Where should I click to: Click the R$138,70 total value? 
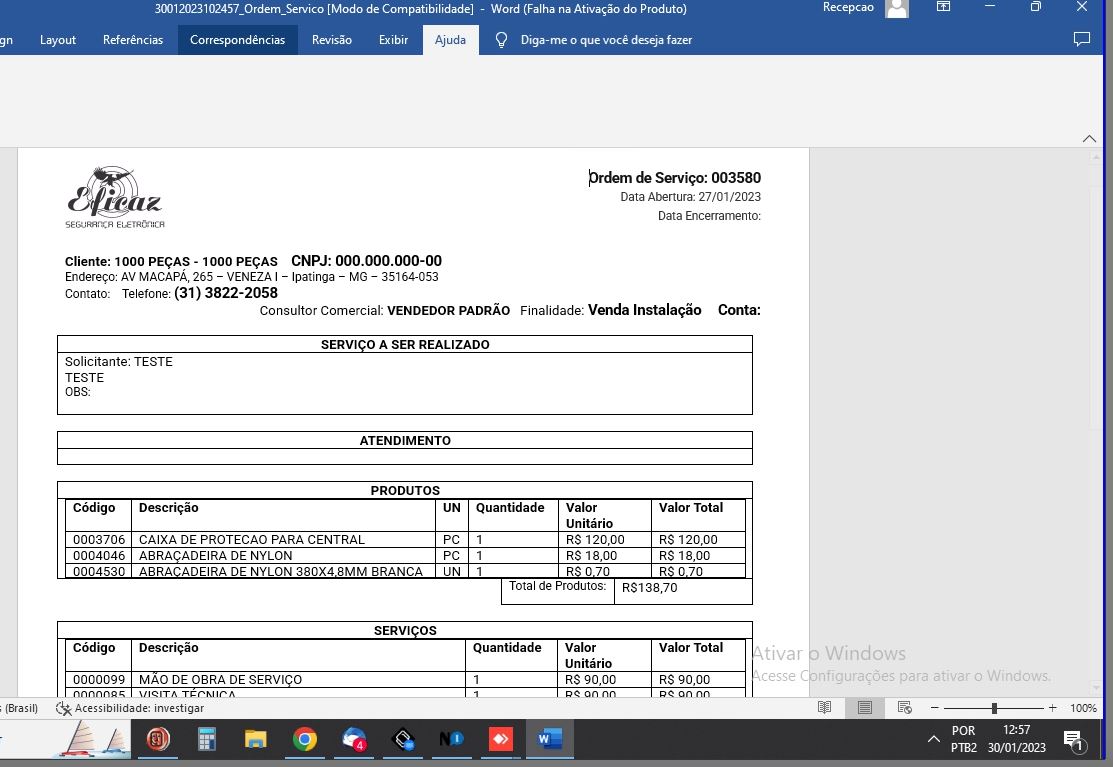point(649,587)
